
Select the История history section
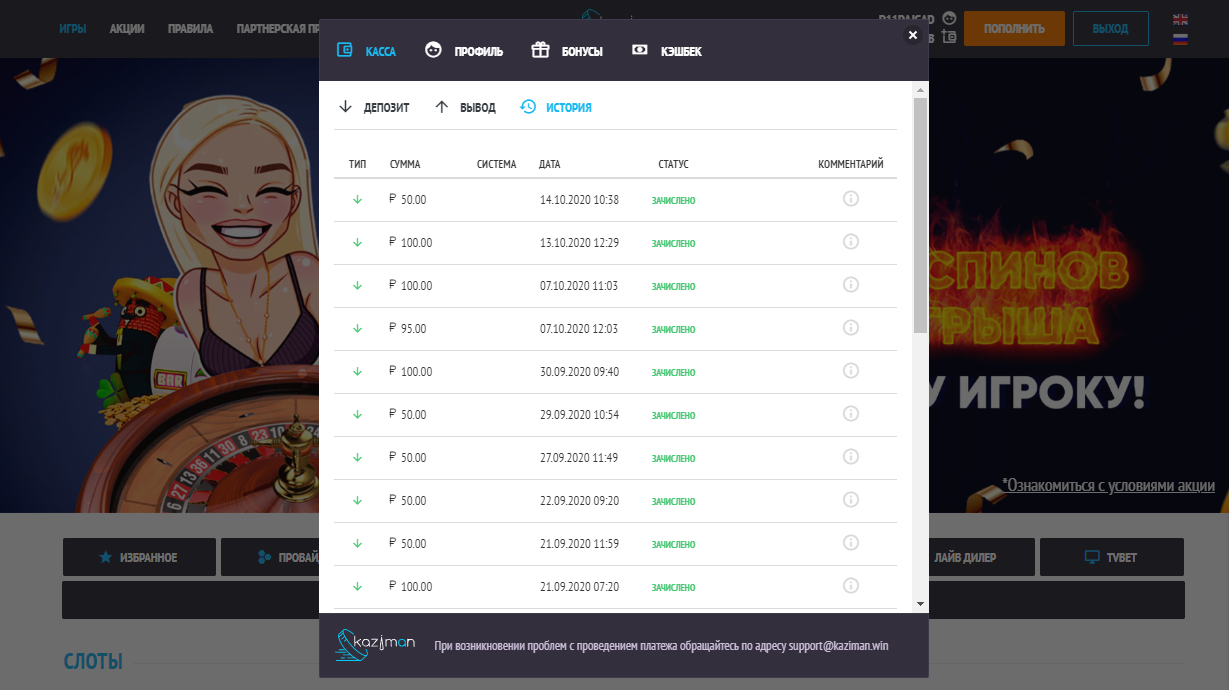click(556, 107)
